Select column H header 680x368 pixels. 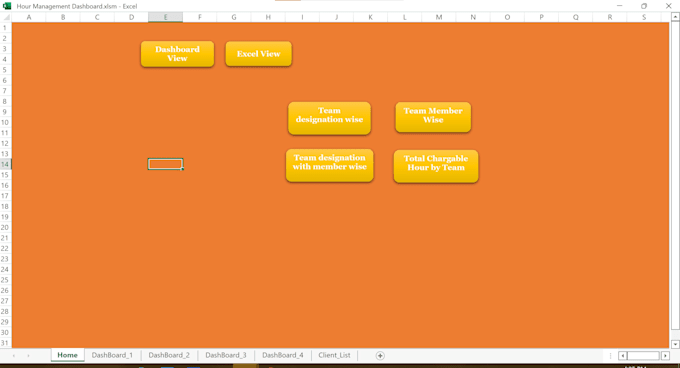coord(268,17)
